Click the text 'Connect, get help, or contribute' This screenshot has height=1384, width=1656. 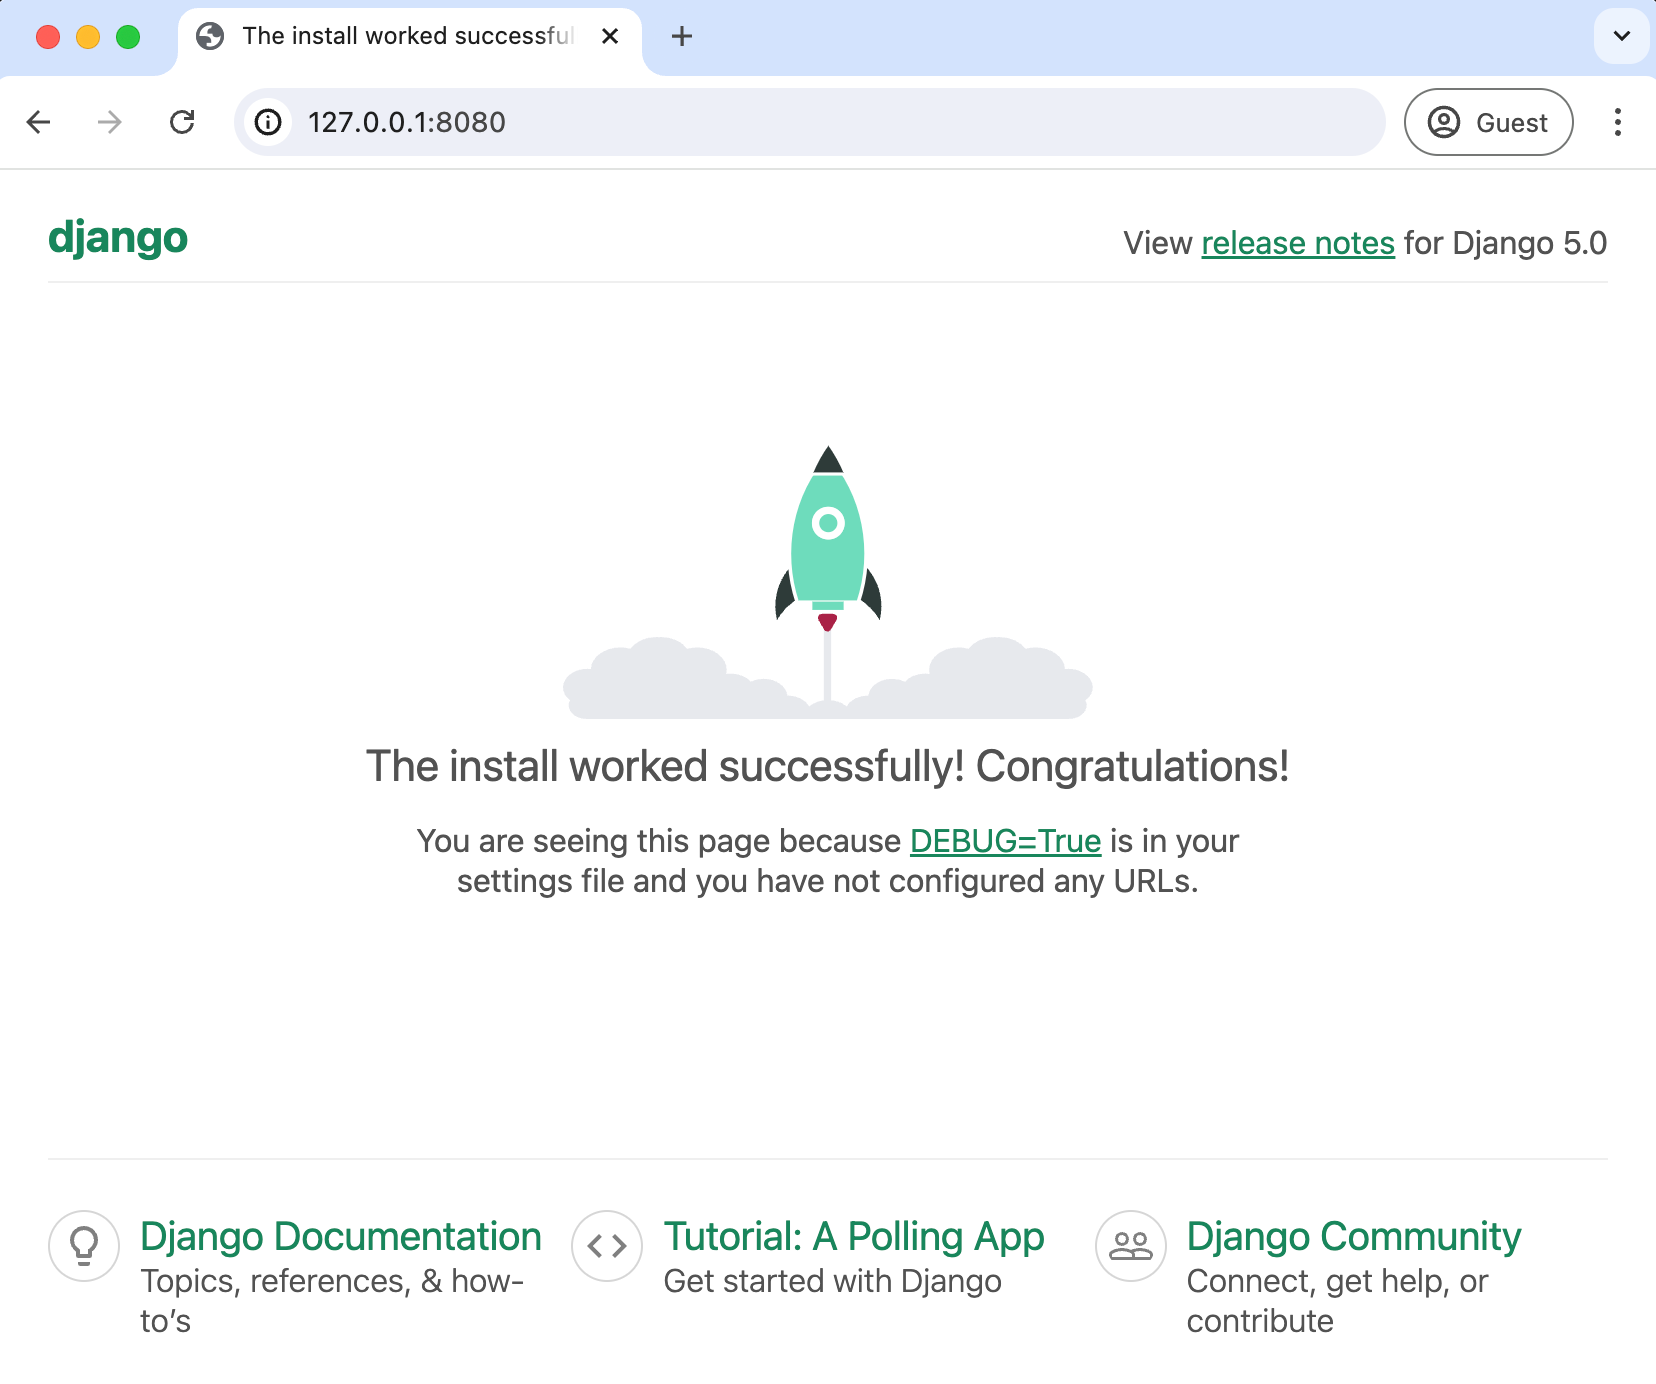[x=1337, y=1301]
